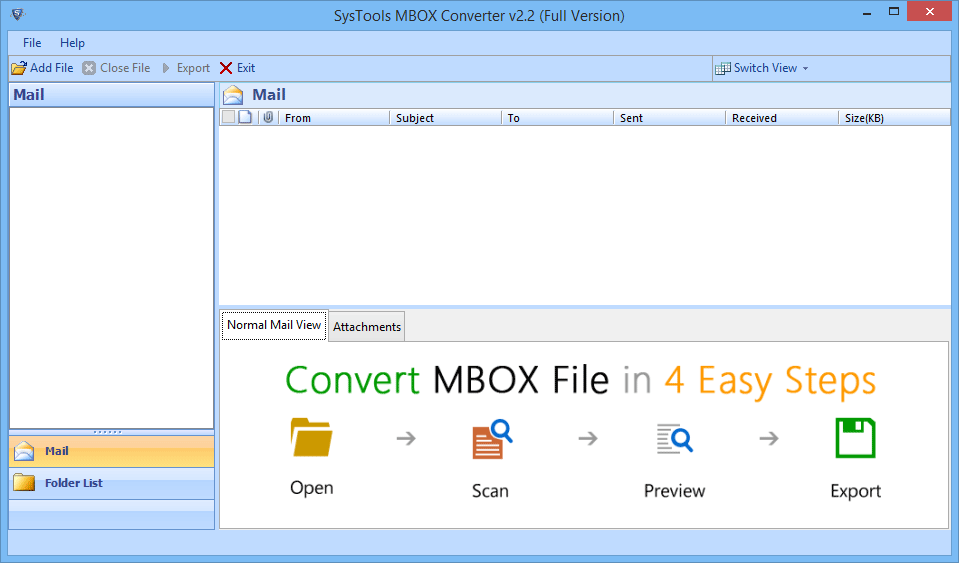Sort by the Received column header
This screenshot has width=959, height=563.
click(782, 117)
